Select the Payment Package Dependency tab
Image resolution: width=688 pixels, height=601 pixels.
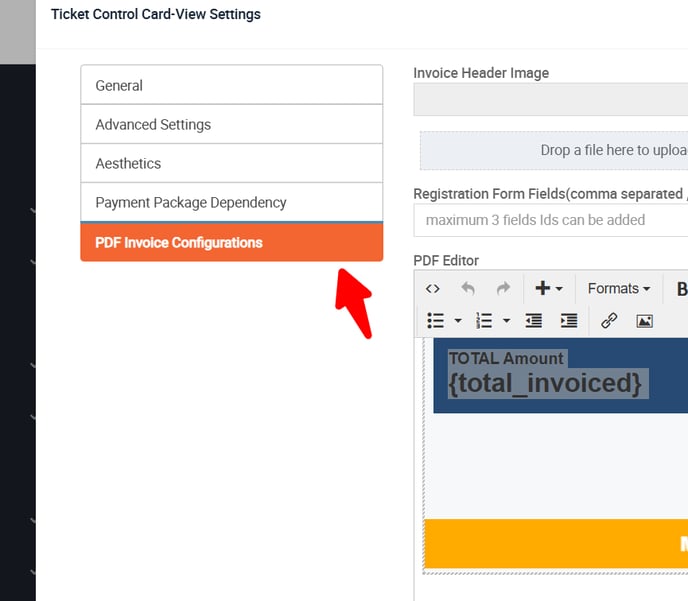232,202
